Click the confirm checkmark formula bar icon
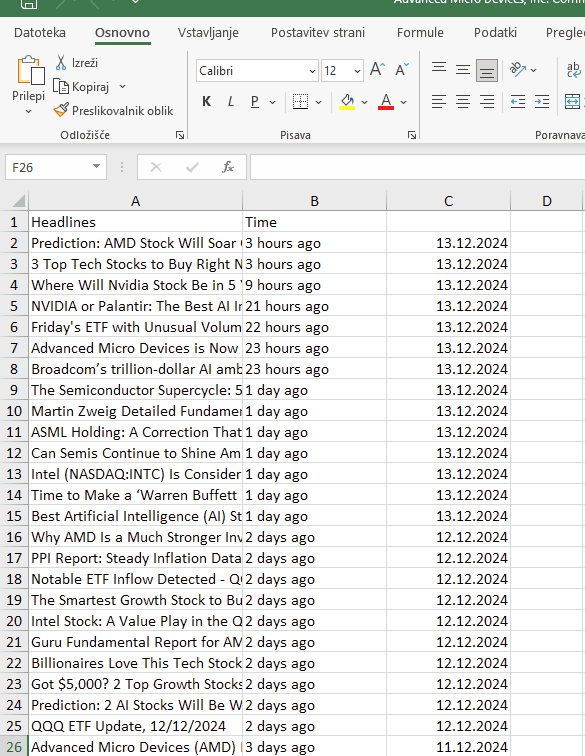This screenshot has width=585, height=756. 192,167
